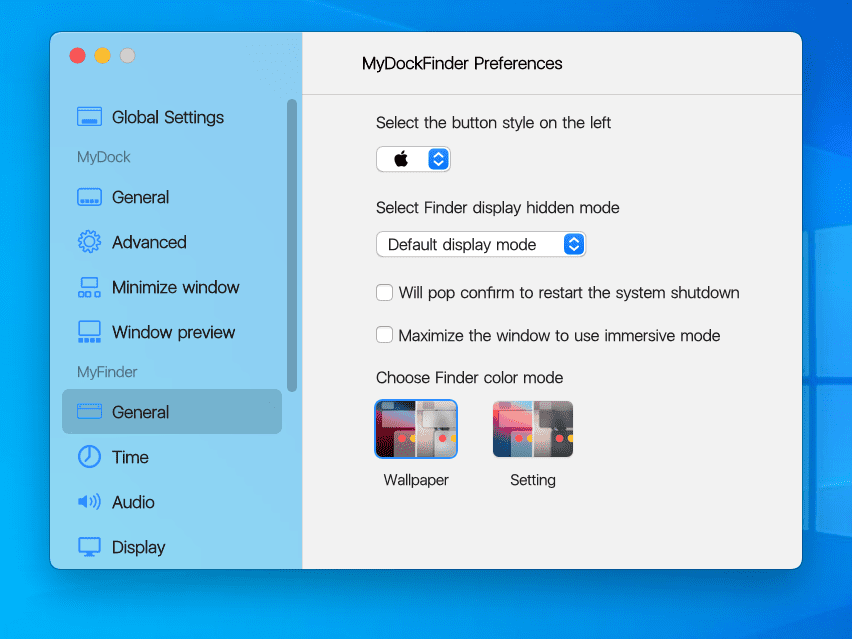Click the MyFinder General bar icon
This screenshot has height=639, width=852.
tap(89, 411)
